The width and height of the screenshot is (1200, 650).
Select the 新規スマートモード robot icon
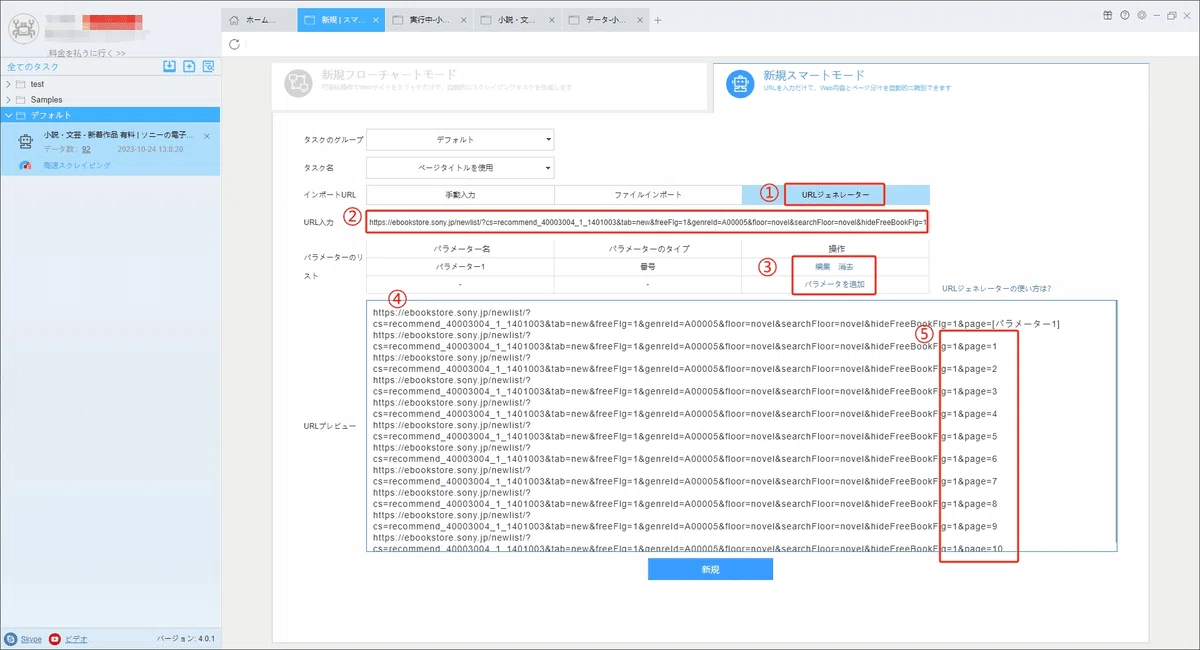[x=738, y=83]
